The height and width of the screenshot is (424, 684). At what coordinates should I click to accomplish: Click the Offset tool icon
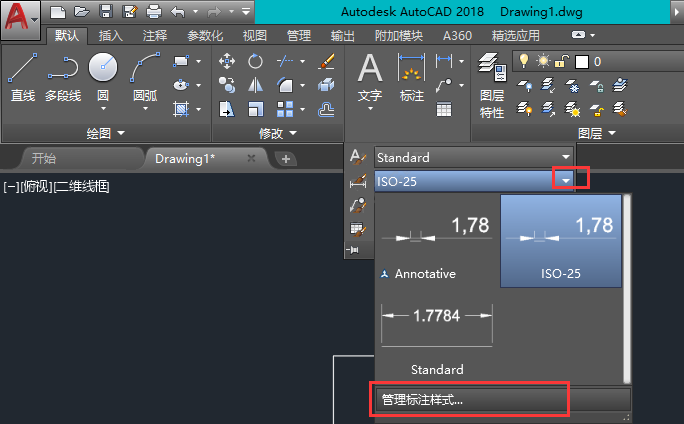(326, 109)
